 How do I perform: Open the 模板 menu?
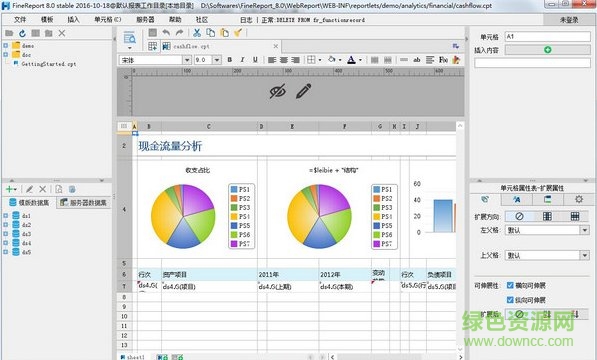point(47,20)
